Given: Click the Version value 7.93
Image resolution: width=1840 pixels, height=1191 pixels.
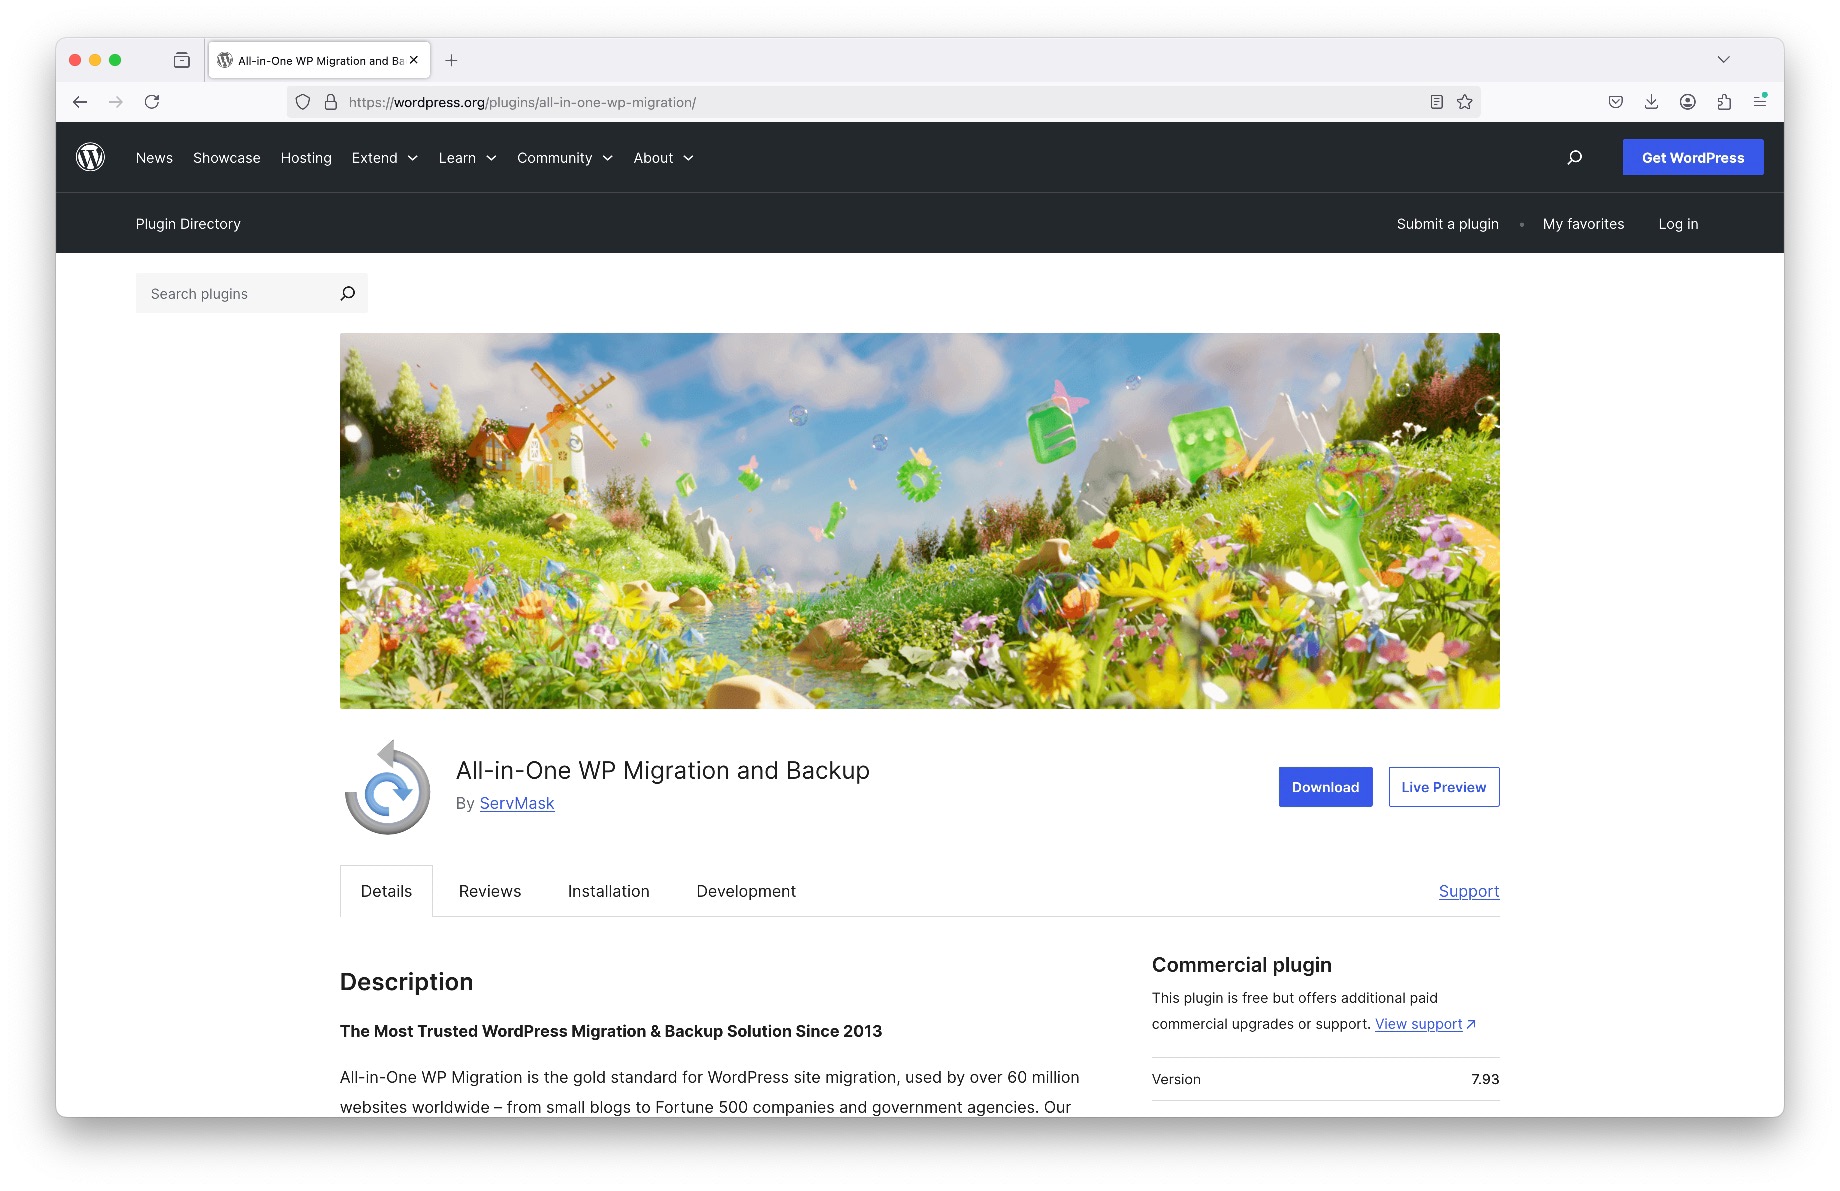Looking at the screenshot, I should click(1485, 1079).
